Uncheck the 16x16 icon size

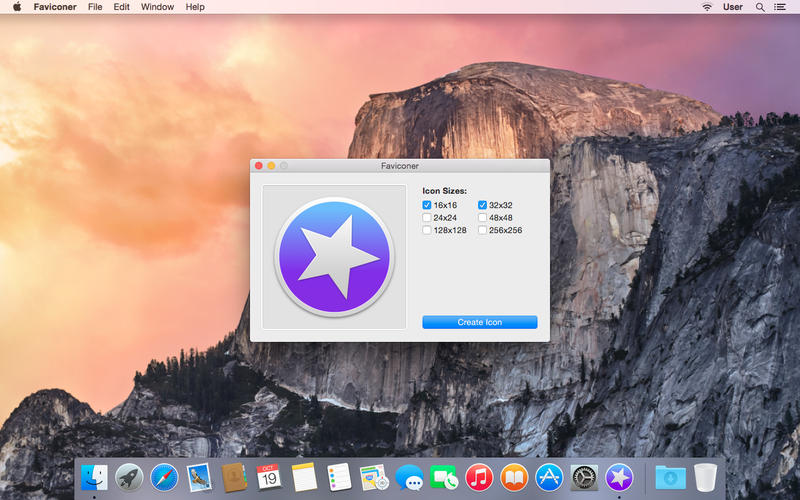coord(427,205)
